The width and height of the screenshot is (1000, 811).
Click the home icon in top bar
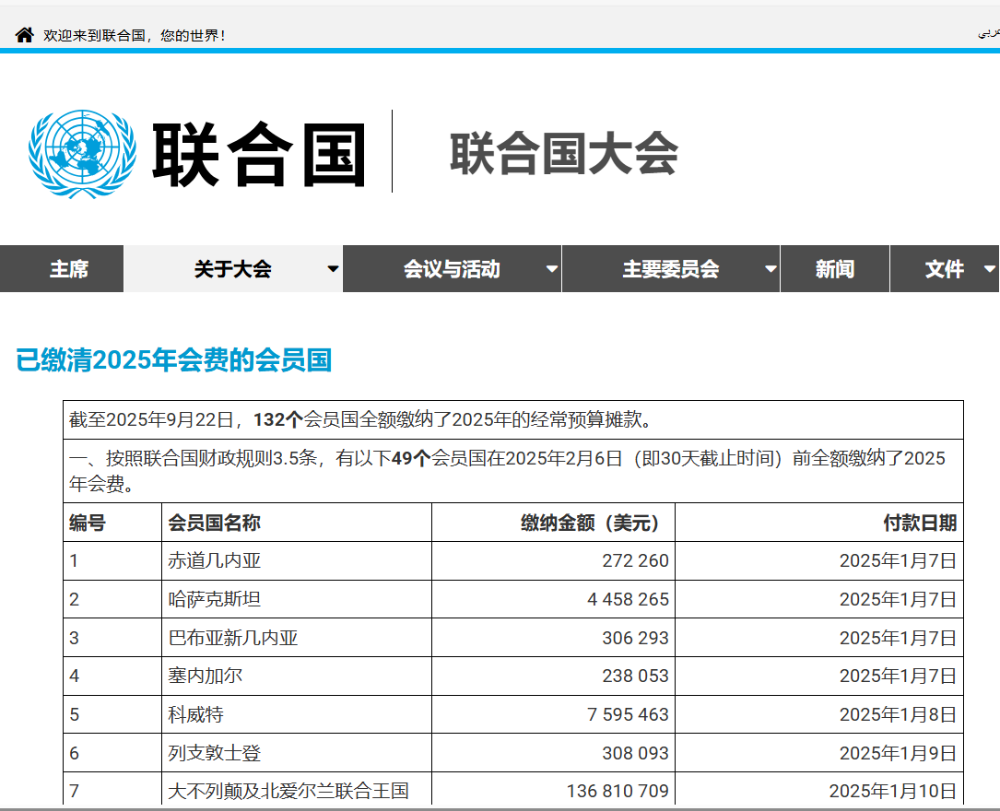click(24, 35)
